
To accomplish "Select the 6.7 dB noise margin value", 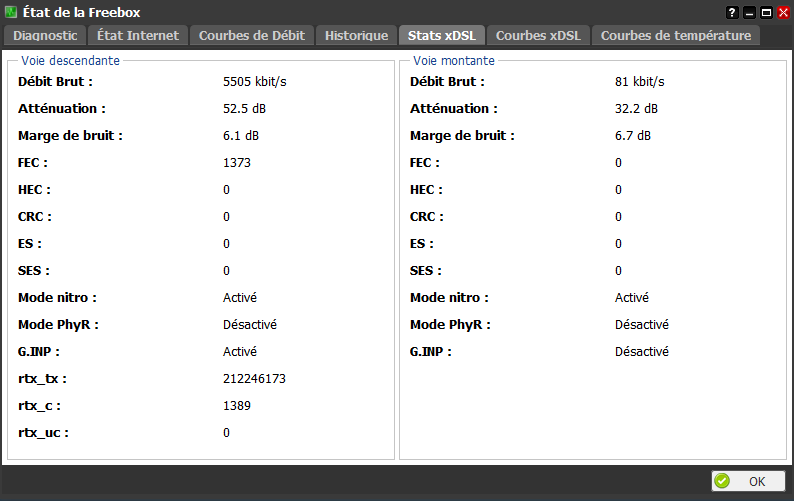I will [632, 136].
